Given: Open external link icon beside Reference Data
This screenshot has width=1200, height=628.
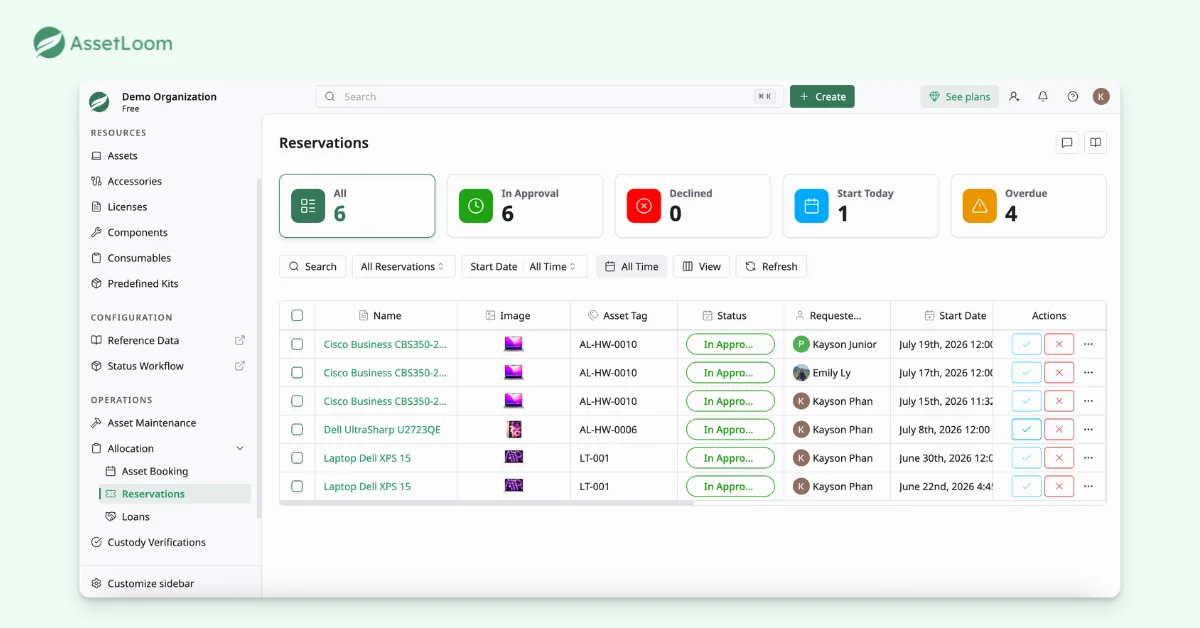Looking at the screenshot, I should pyautogui.click(x=240, y=340).
